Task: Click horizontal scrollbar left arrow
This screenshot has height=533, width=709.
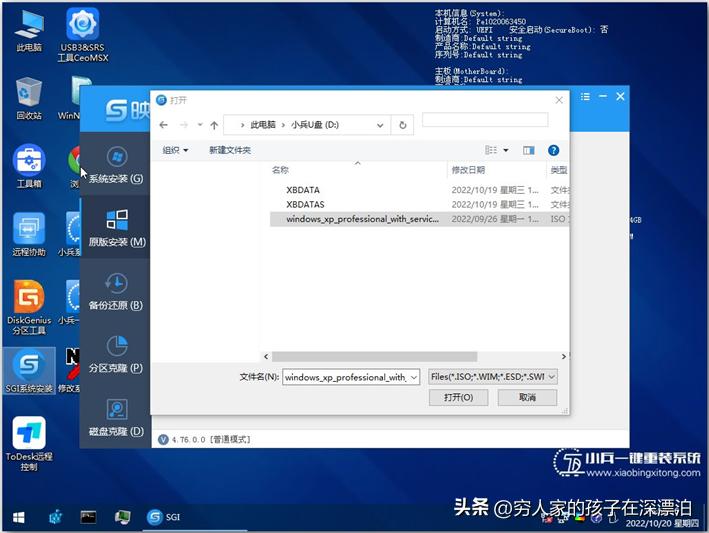Action: (266, 357)
